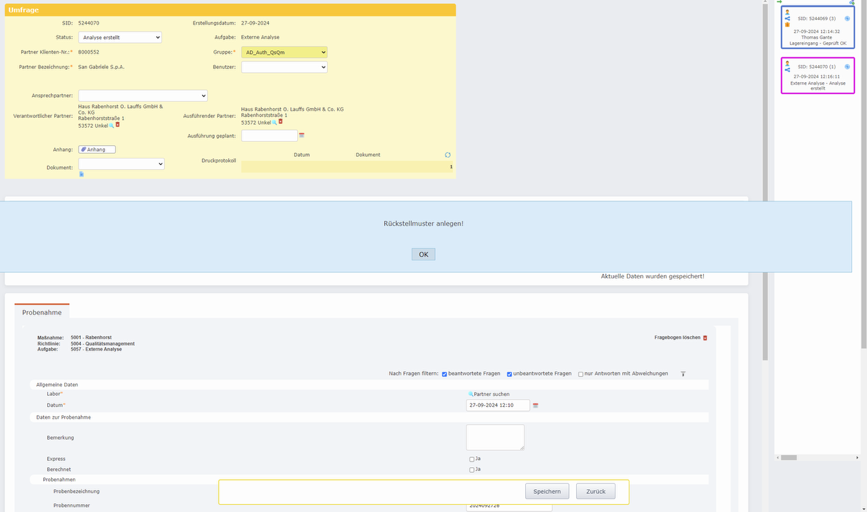Click red delete icon by Ausführender Partner
This screenshot has width=867, height=512.
tap(281, 122)
